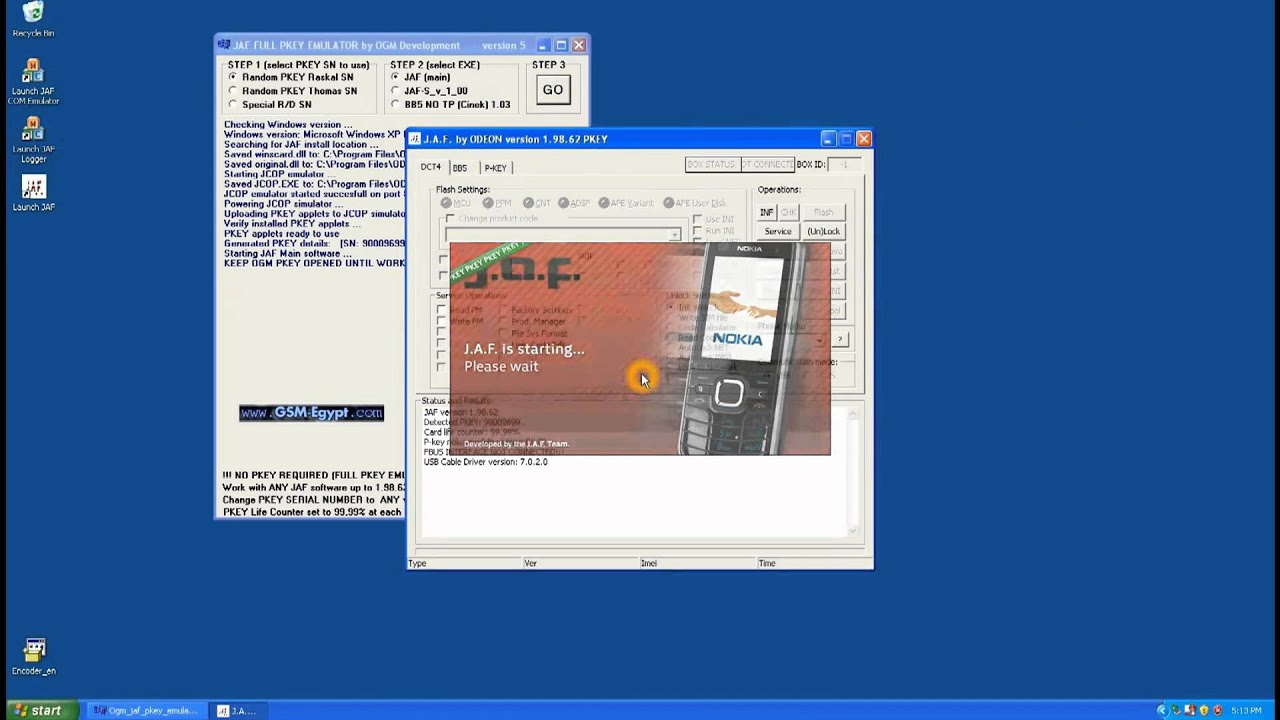The width and height of the screenshot is (1280, 720).
Task: Select JAF-S_v_1_00 EXE radio
Action: tap(395, 91)
